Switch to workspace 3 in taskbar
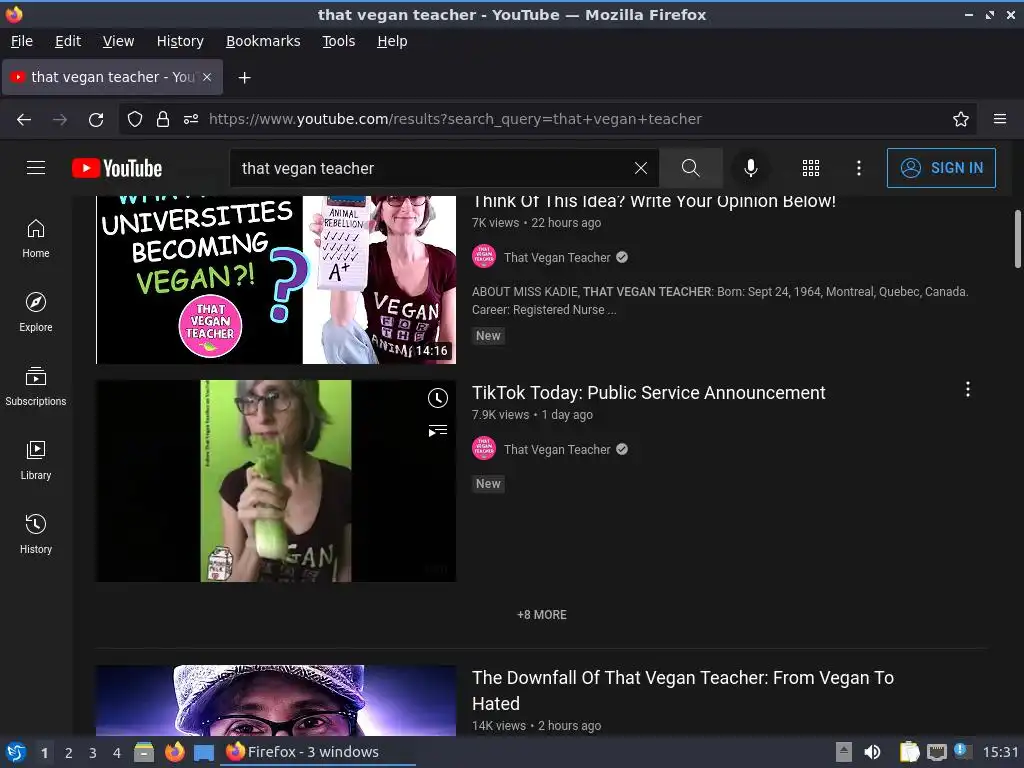Screen dimensions: 1024x768 coord(93,753)
